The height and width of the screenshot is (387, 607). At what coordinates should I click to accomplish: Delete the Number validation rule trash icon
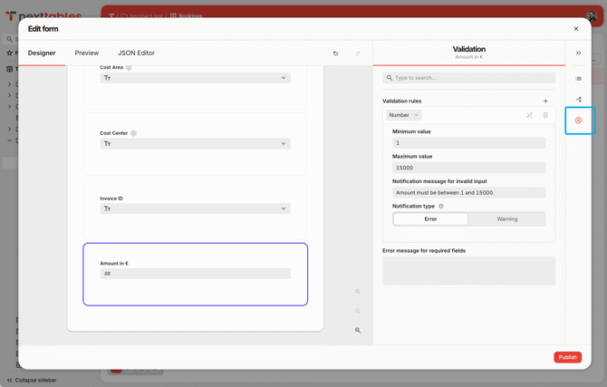[545, 115]
